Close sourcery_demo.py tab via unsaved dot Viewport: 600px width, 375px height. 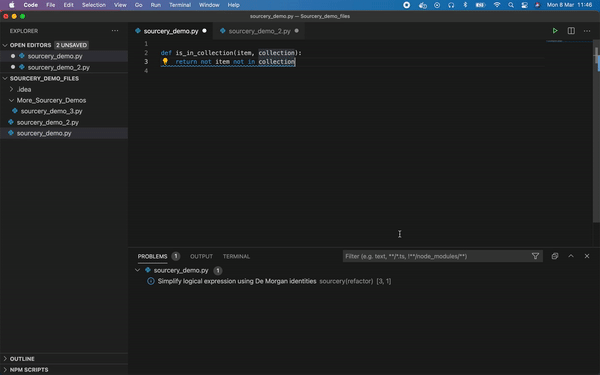pyautogui.click(x=204, y=31)
